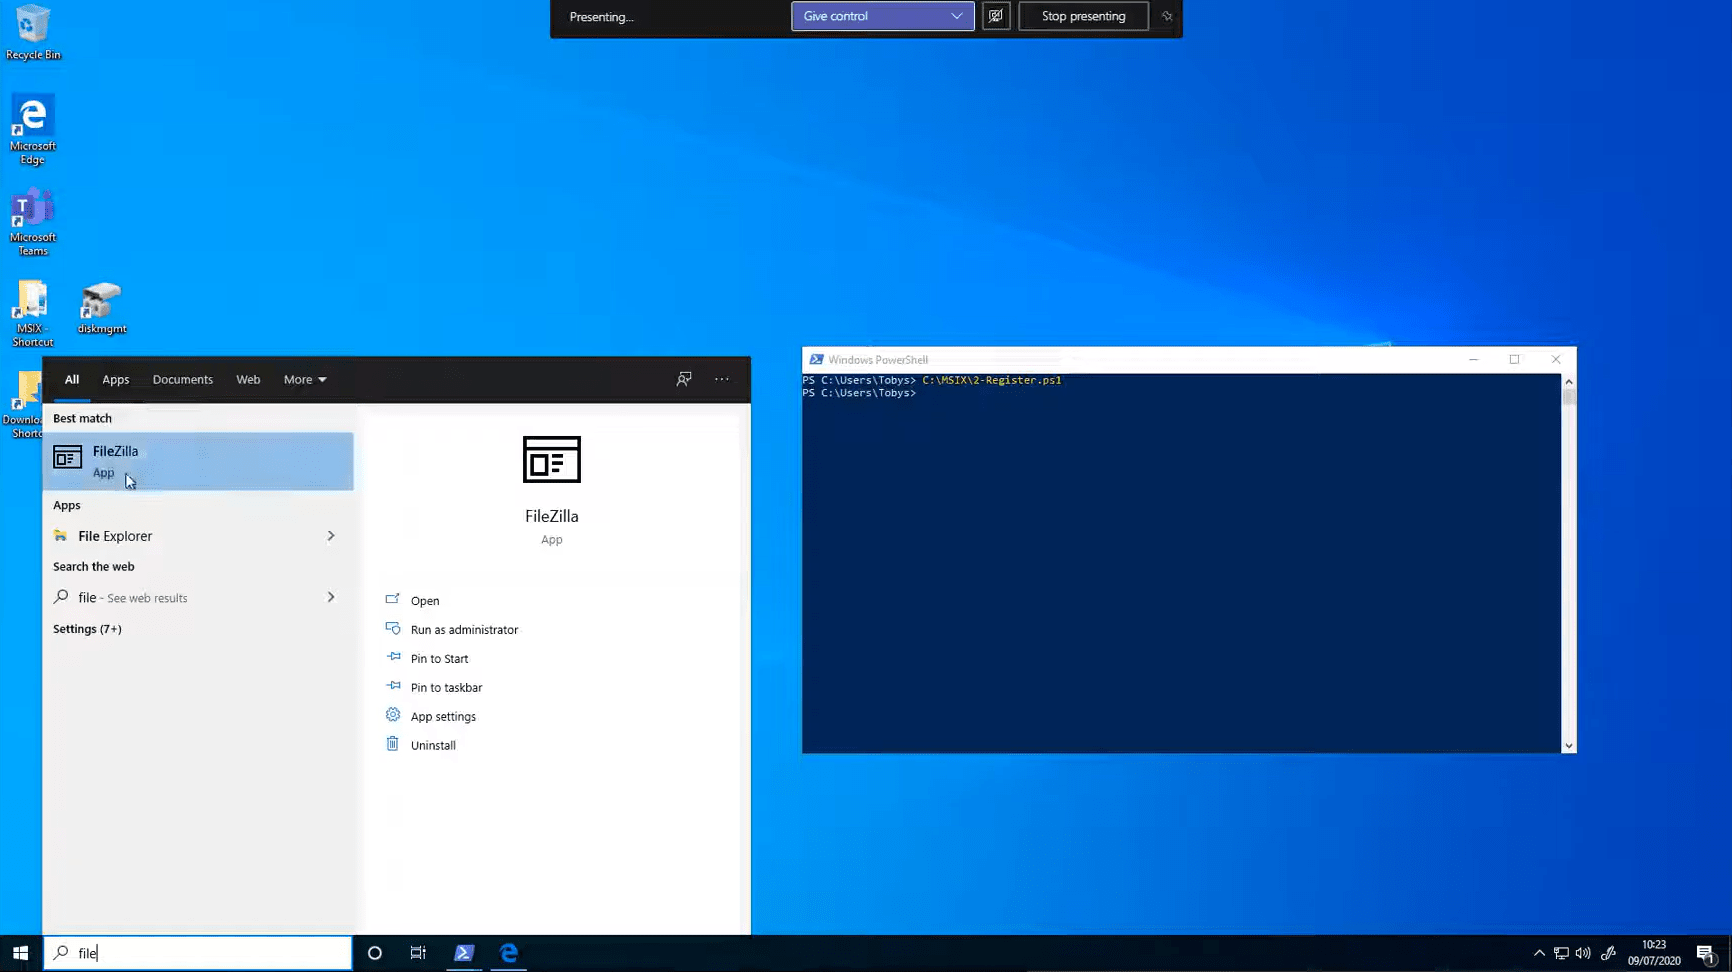The image size is (1732, 972).
Task: Open Task View on the taskbar
Action: pos(418,953)
